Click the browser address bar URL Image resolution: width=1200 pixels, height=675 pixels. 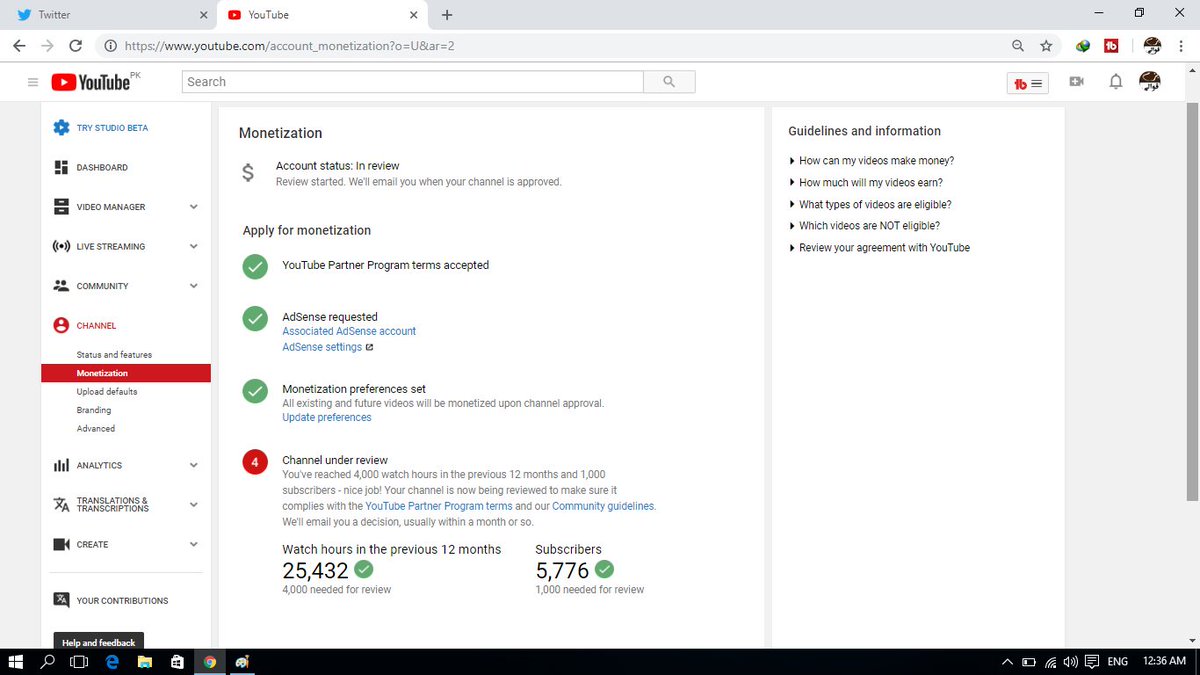[x=290, y=46]
